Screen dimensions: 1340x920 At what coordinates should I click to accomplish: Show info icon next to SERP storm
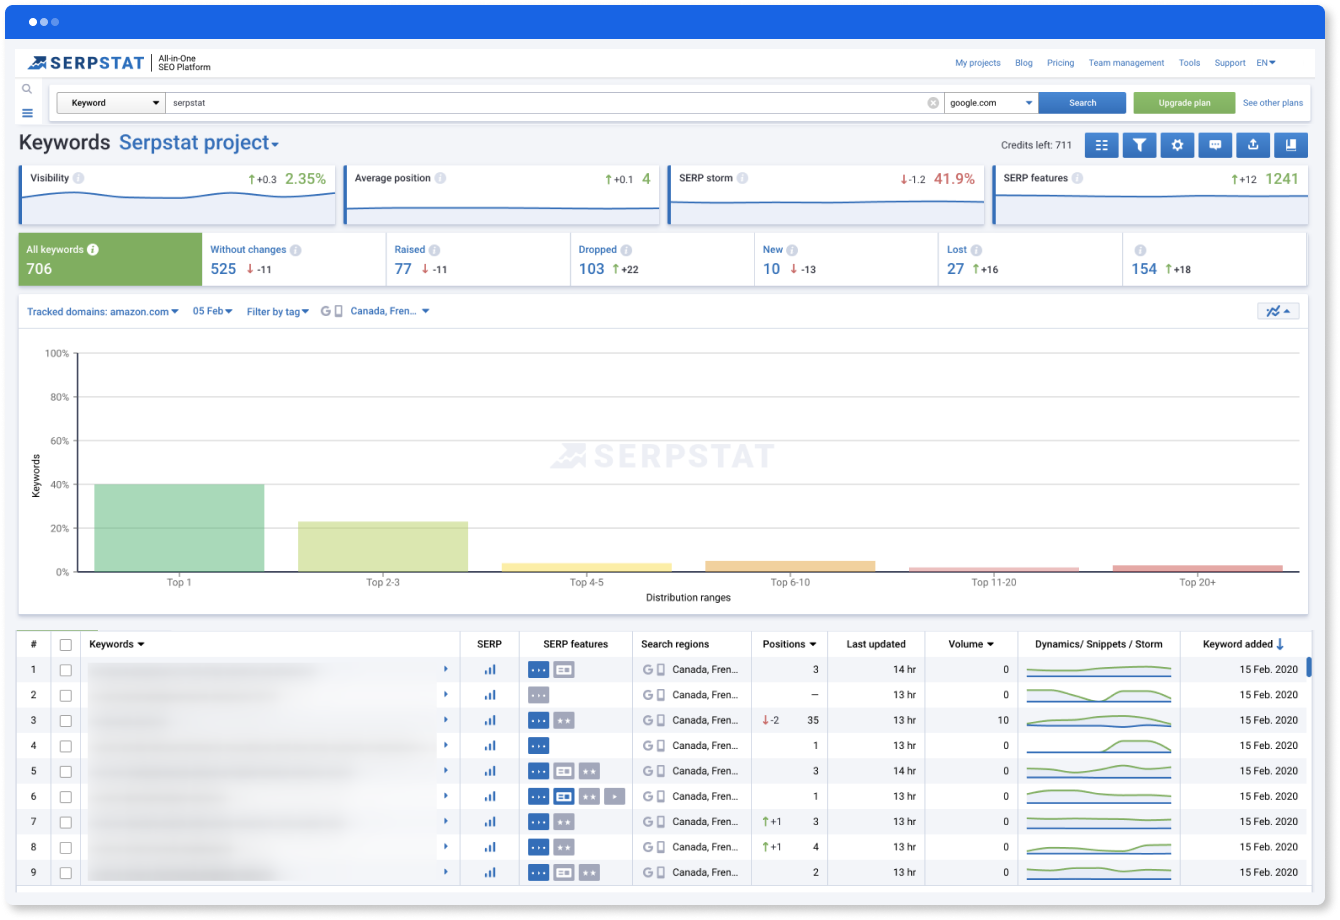tap(742, 178)
